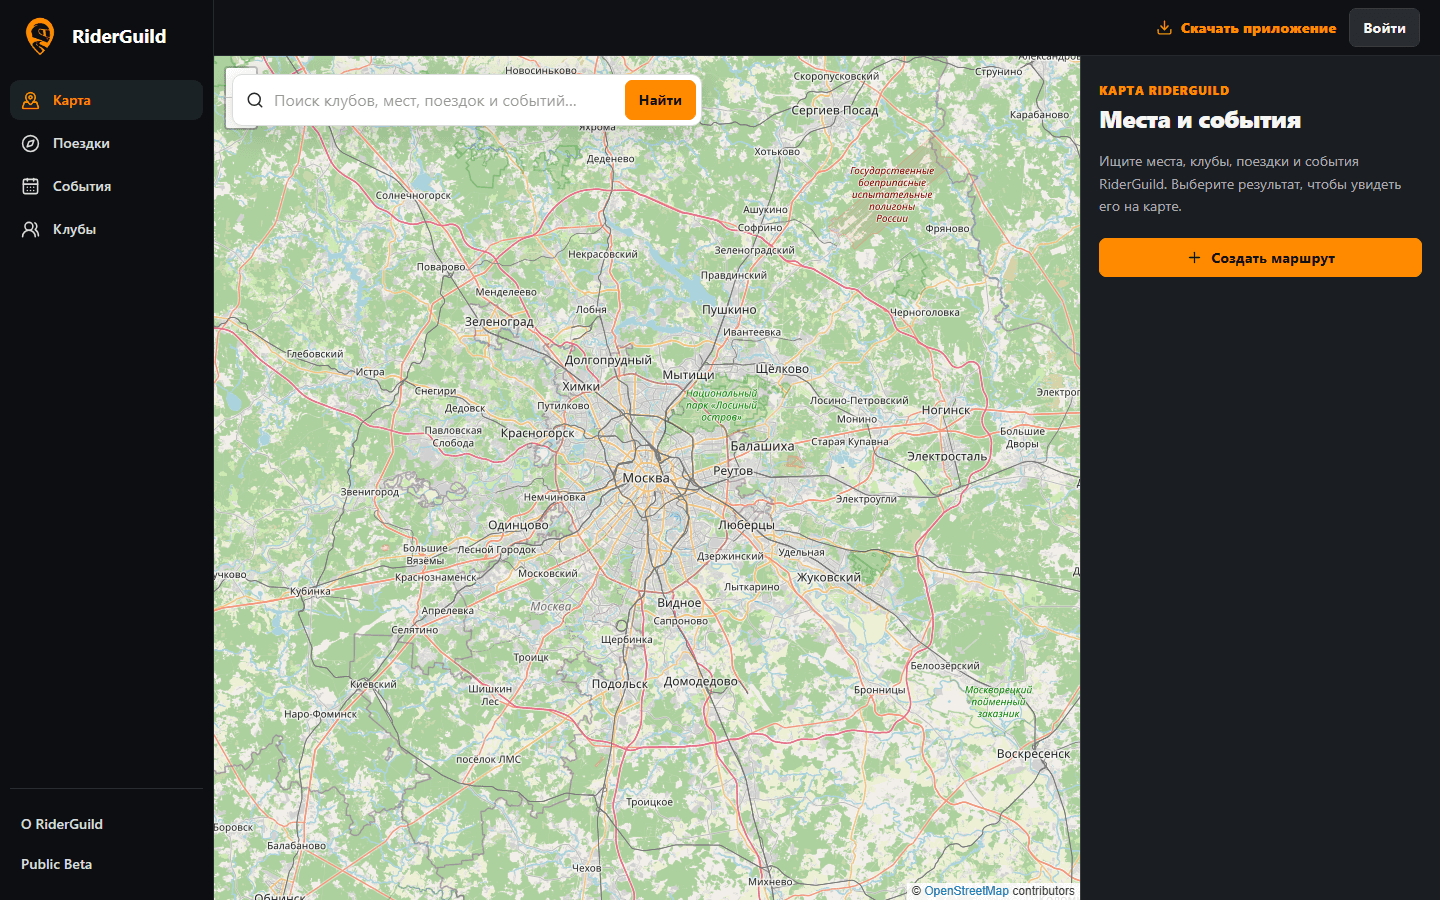This screenshot has height=900, width=1440.
Task: Click the Наро-Фоминск label on the map
Action: coord(320,714)
